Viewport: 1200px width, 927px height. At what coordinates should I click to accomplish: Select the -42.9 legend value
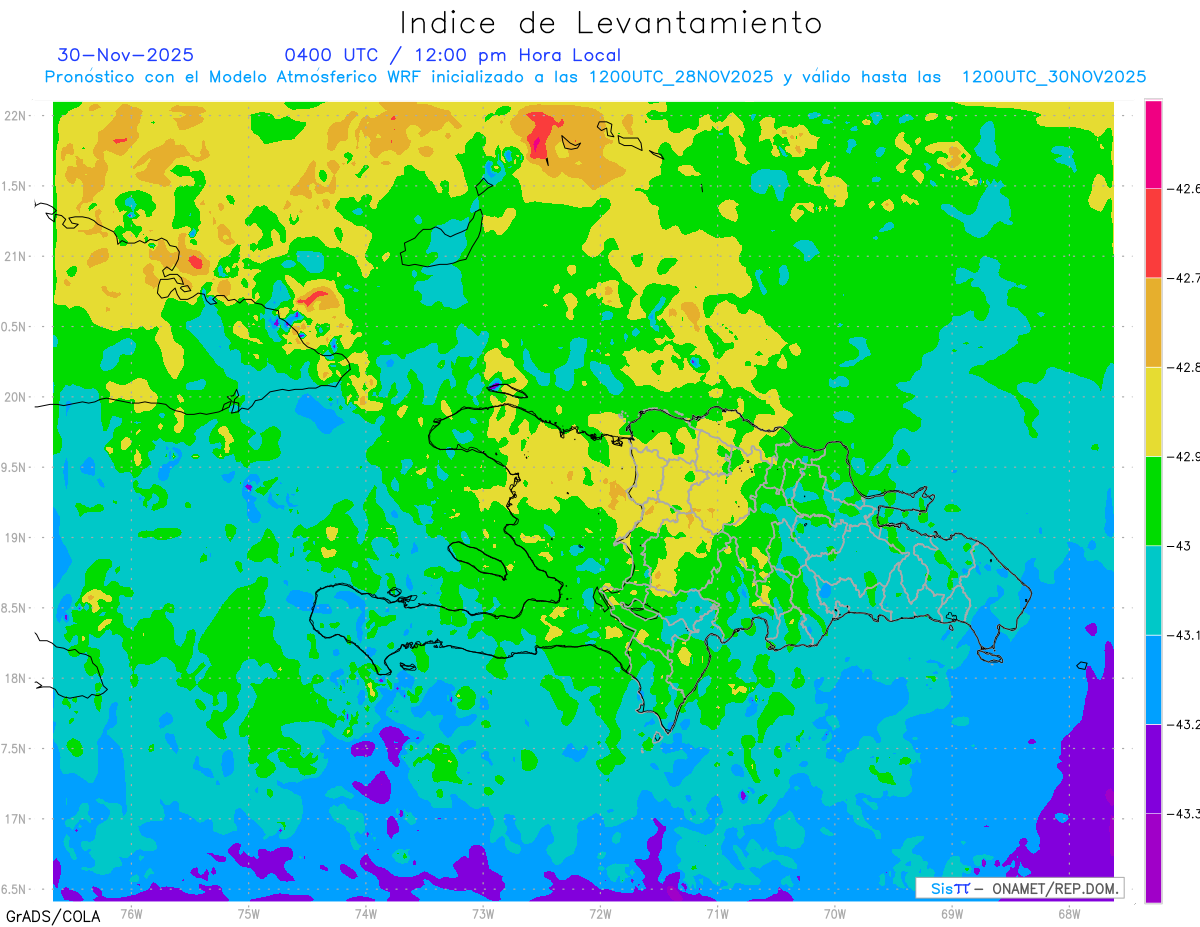tap(1185, 456)
